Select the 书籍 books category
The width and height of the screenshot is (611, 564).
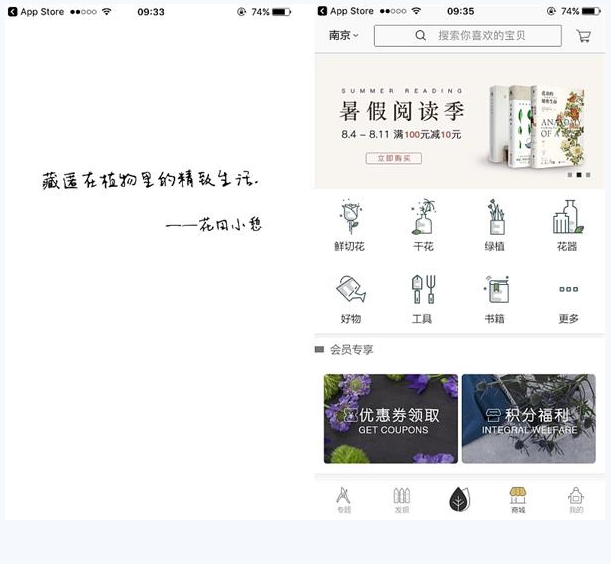click(x=495, y=297)
